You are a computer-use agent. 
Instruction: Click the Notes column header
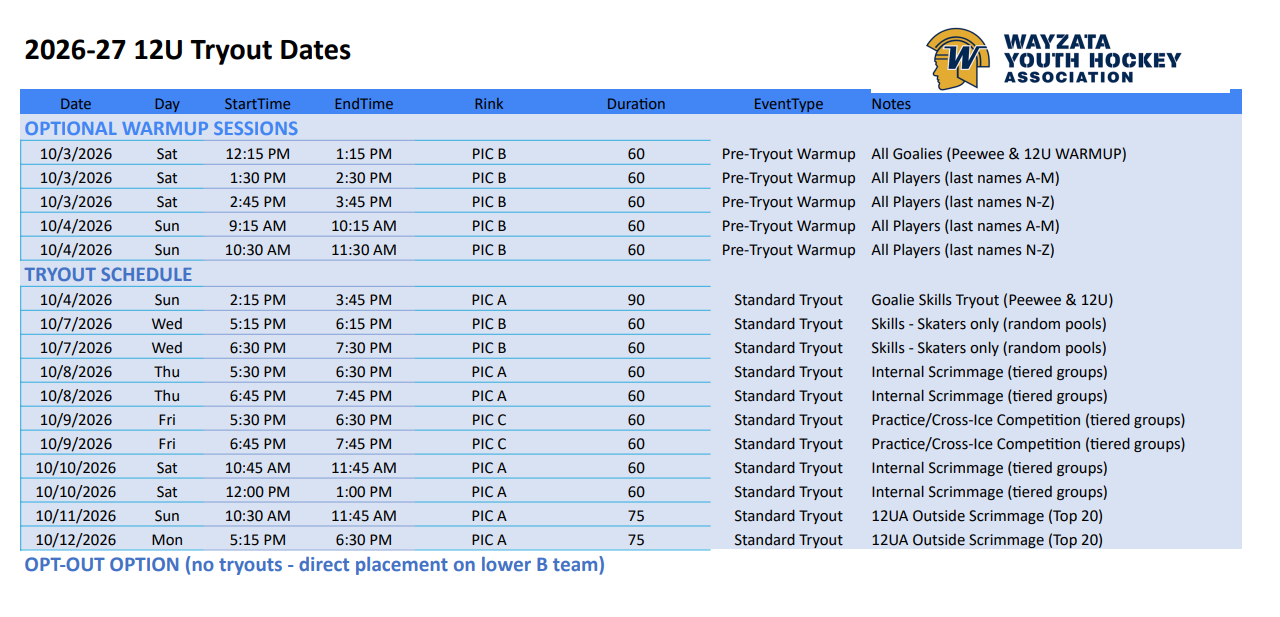891,104
